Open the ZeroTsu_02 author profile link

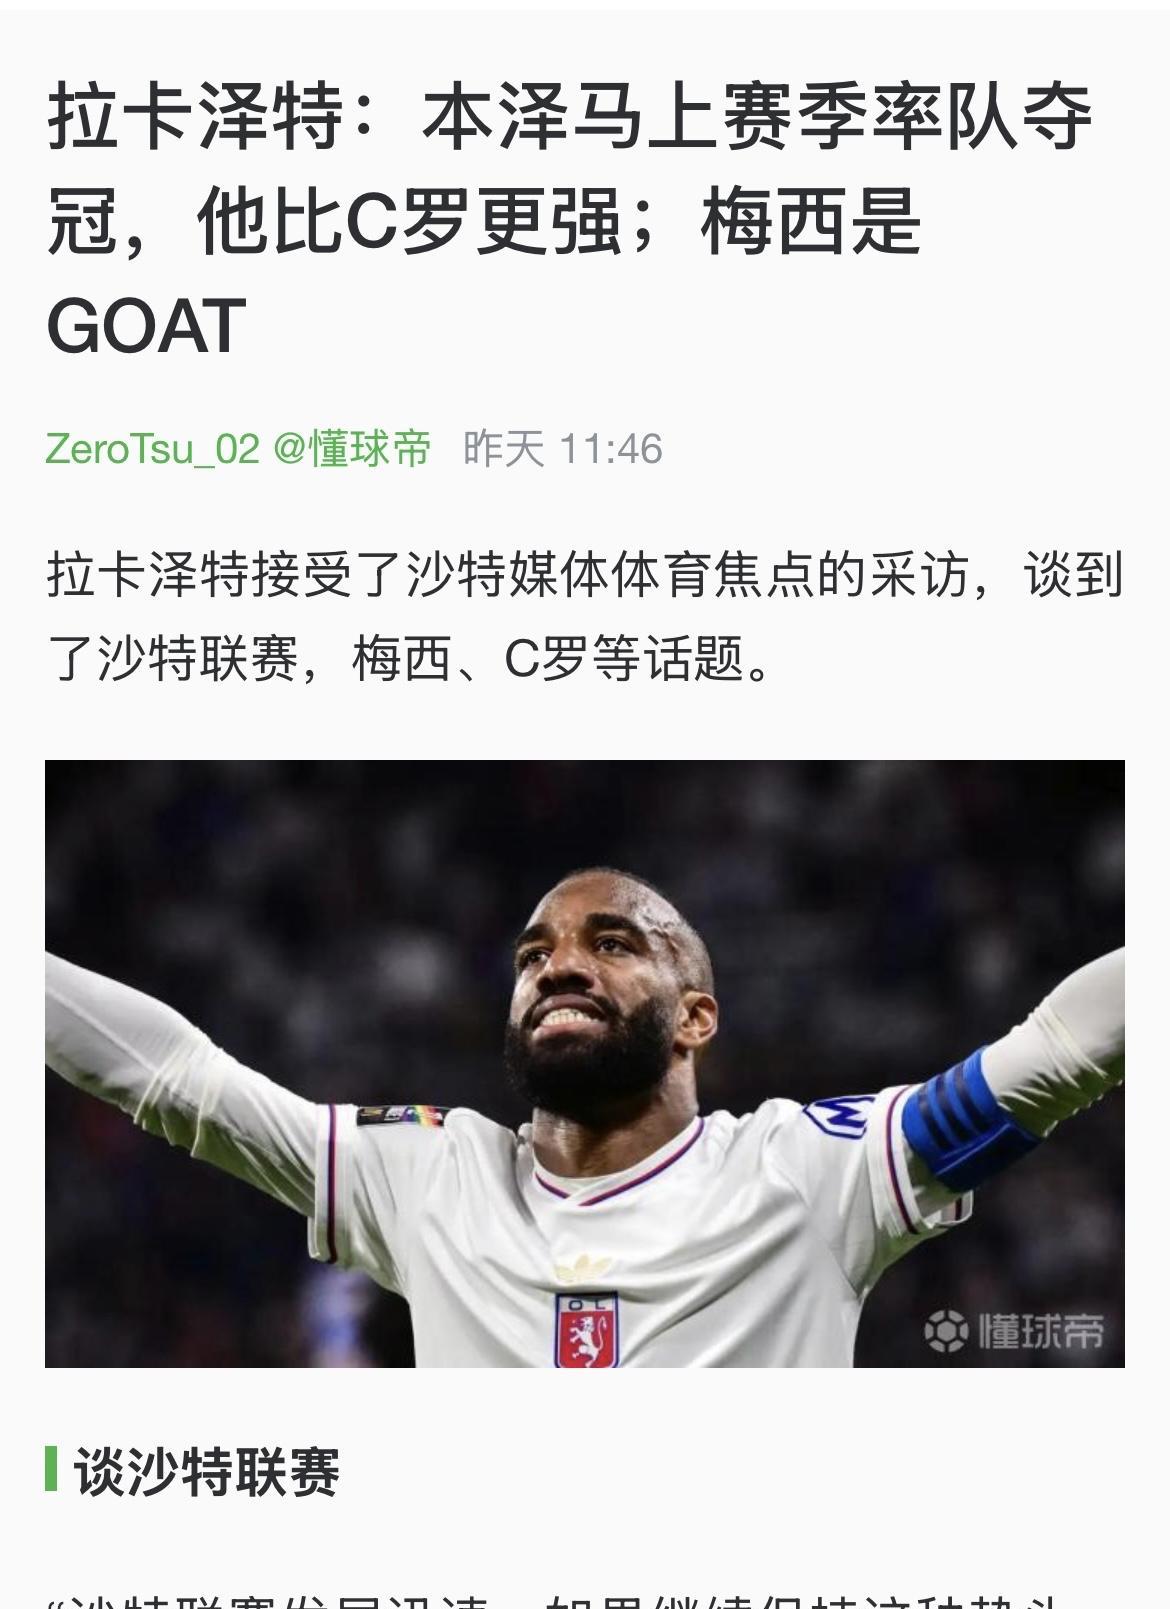[x=153, y=448]
